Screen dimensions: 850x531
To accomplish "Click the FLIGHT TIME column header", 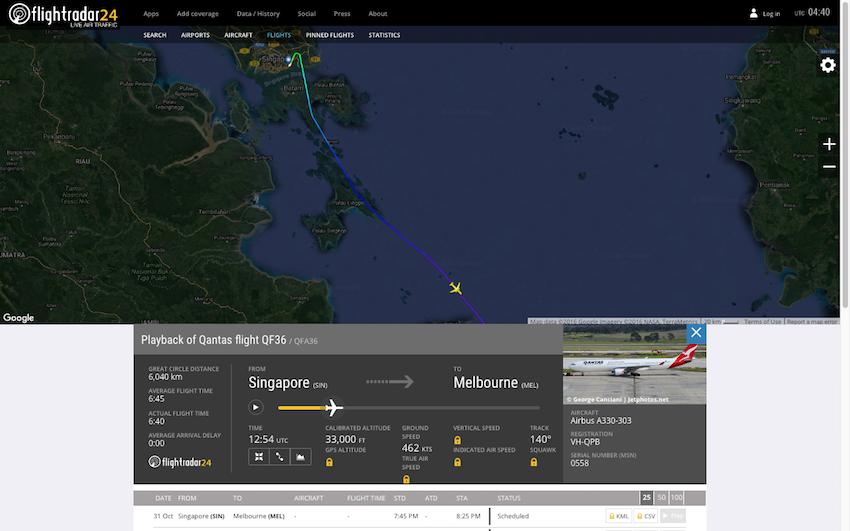I will pos(366,498).
